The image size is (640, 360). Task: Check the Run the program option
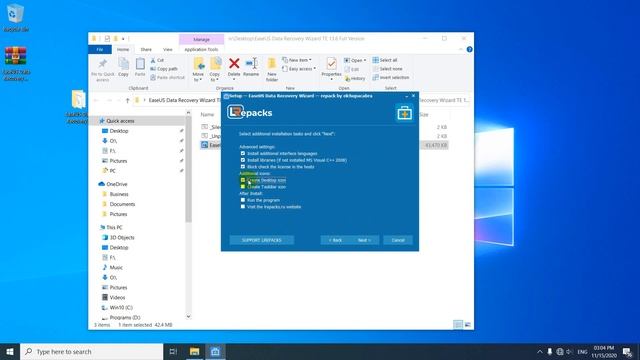pyautogui.click(x=243, y=200)
